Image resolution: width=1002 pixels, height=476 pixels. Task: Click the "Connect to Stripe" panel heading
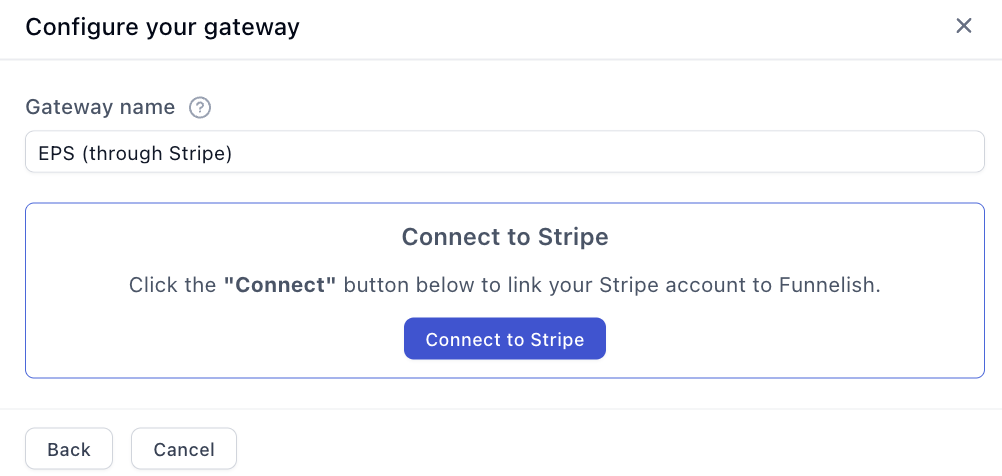505,237
